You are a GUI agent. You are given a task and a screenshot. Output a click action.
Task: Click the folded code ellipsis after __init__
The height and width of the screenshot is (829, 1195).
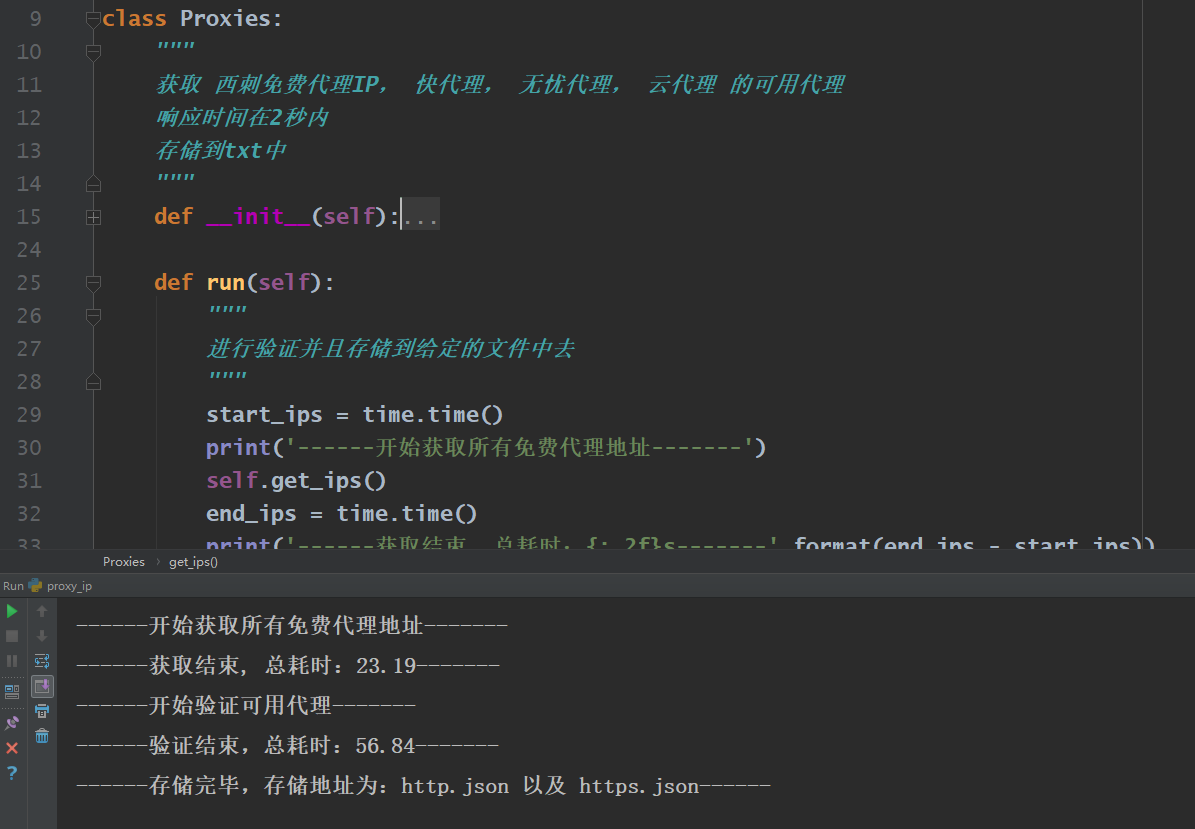420,217
